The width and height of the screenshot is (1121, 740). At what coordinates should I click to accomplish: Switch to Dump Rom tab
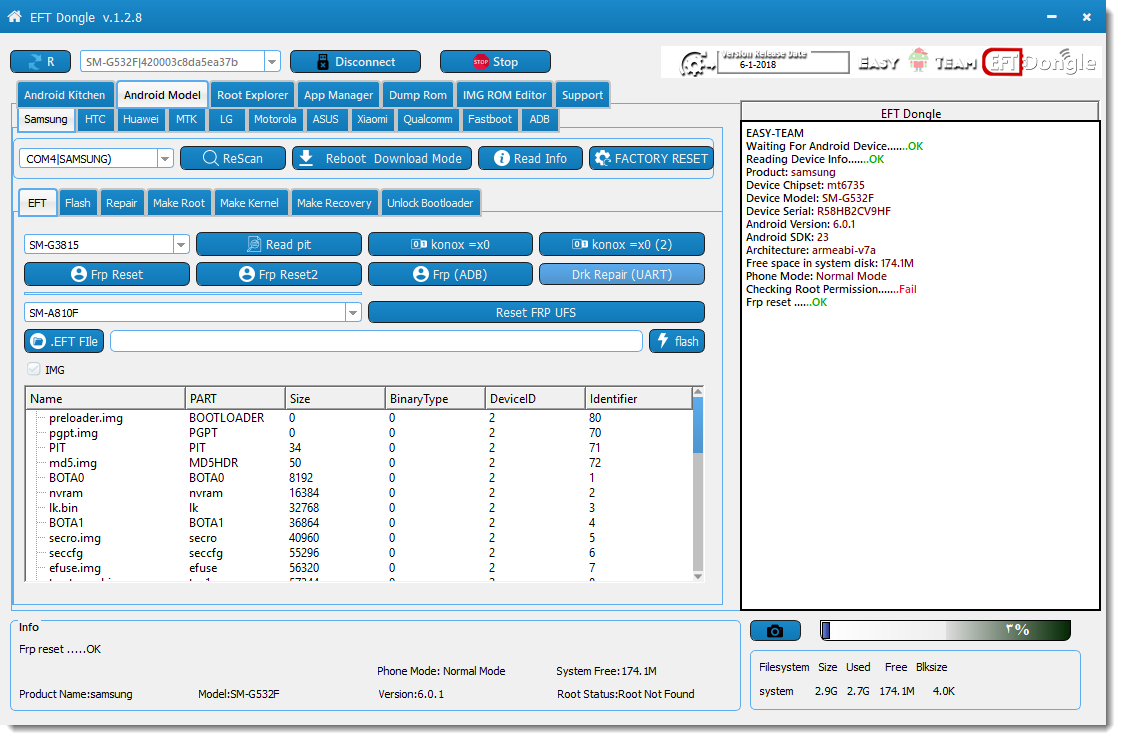point(418,95)
